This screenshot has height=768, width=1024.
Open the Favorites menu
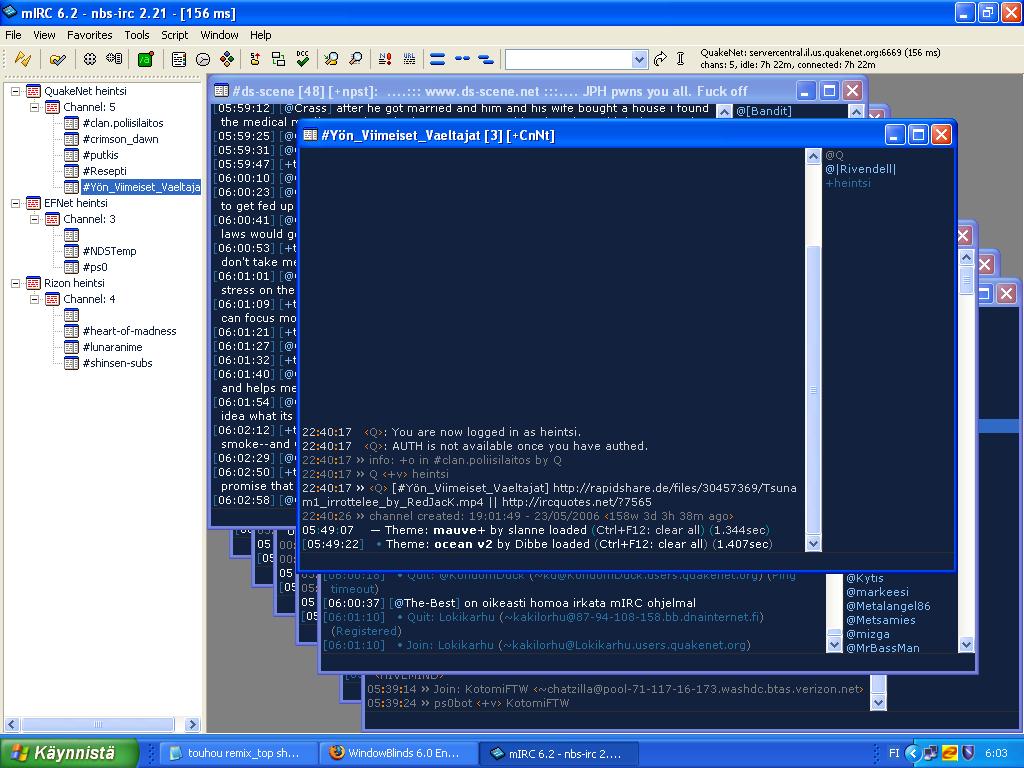tap(89, 35)
